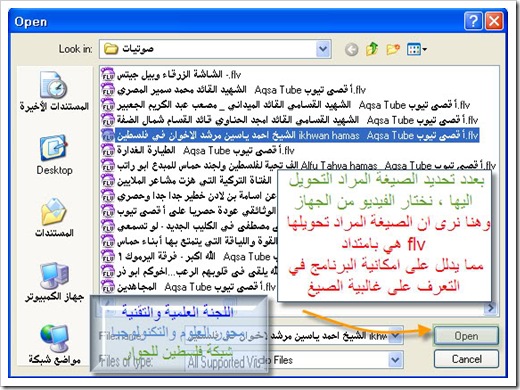
Task: Click the Cancel button
Action: point(466,359)
